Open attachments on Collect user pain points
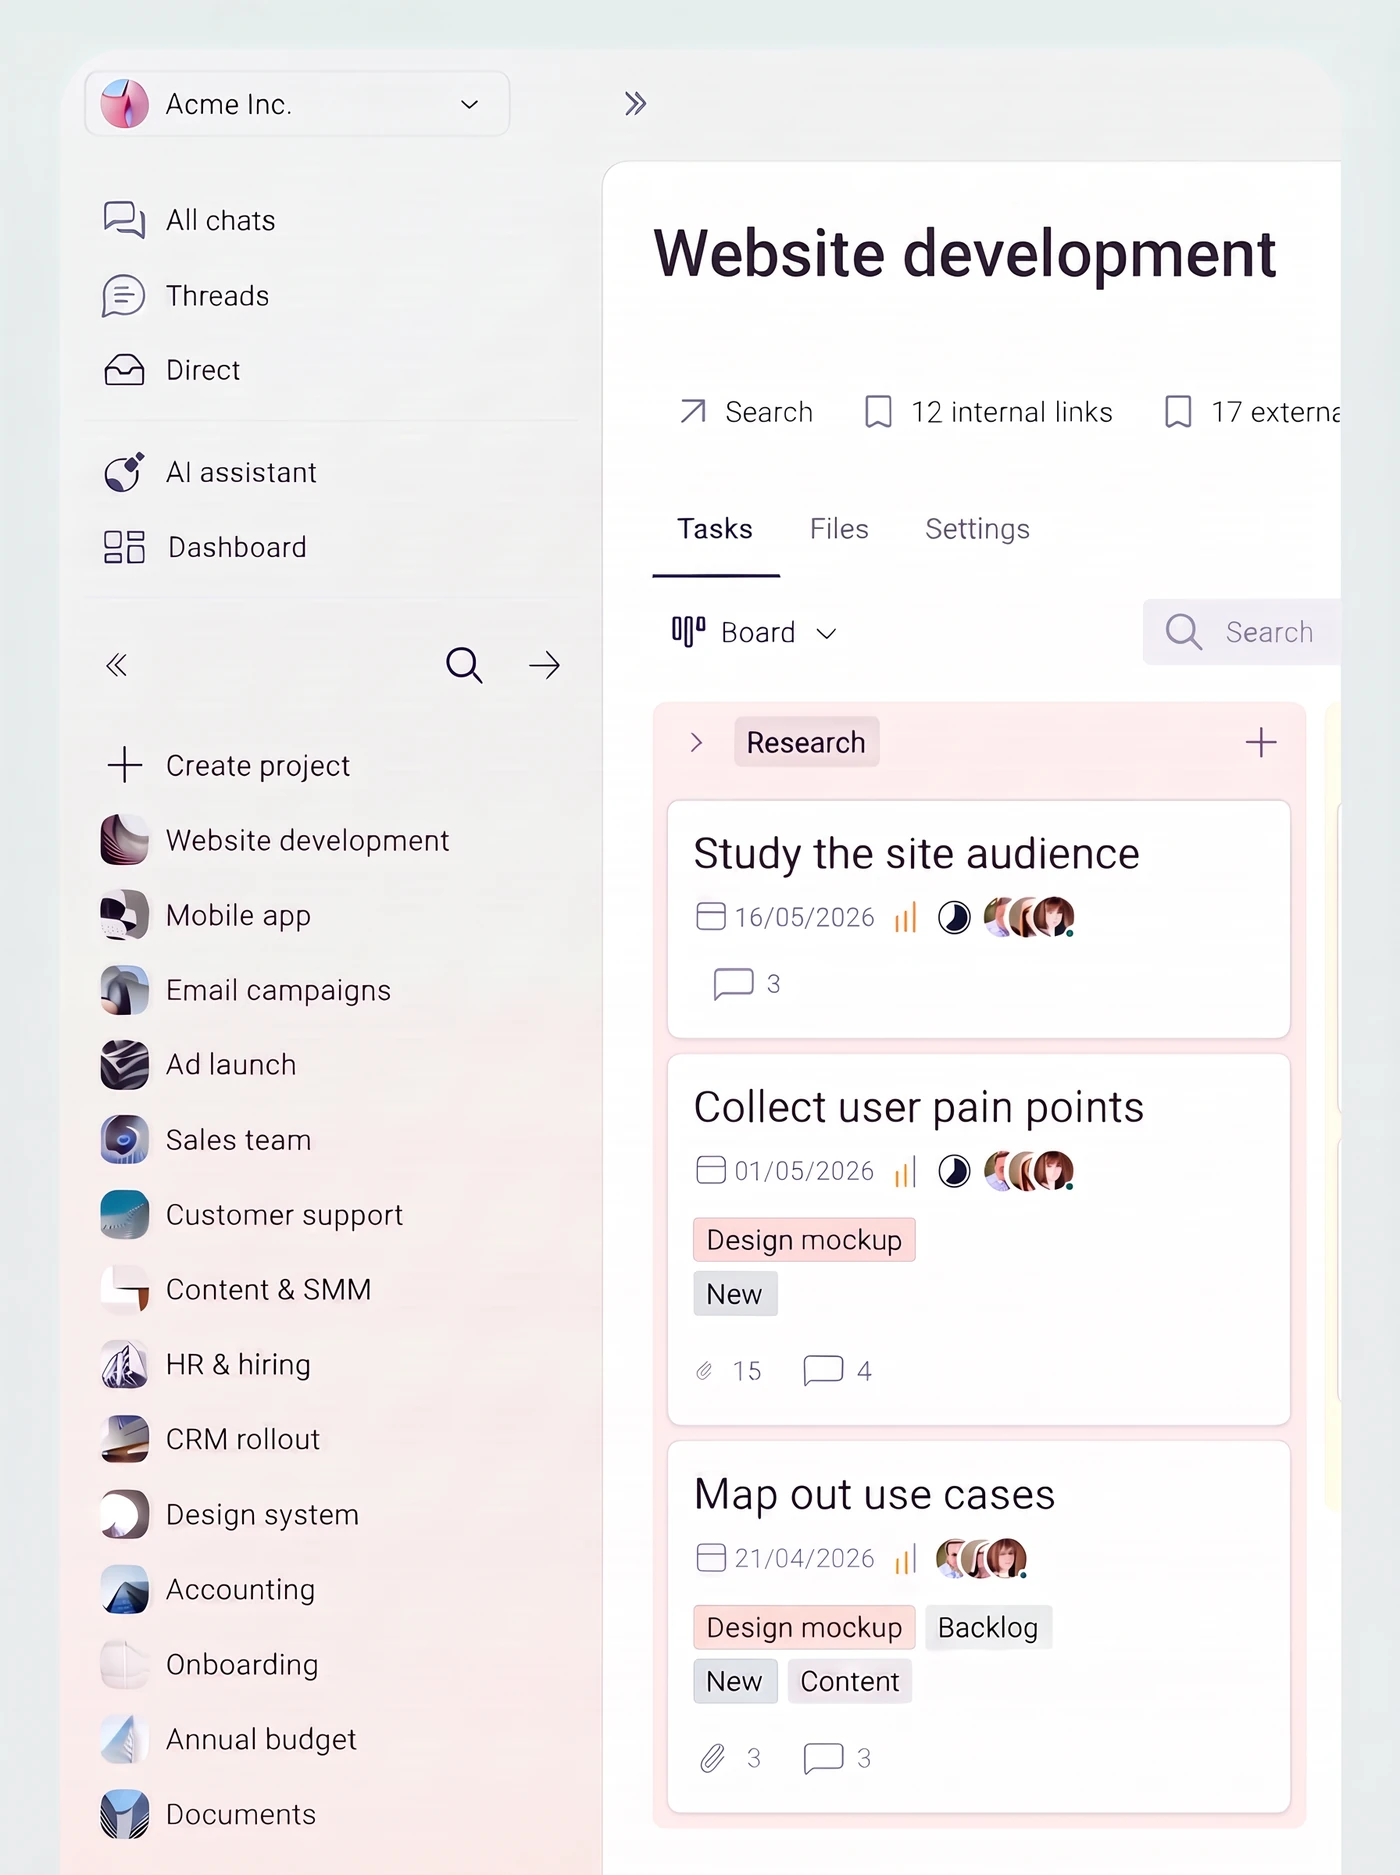1400x1875 pixels. pos(728,1370)
